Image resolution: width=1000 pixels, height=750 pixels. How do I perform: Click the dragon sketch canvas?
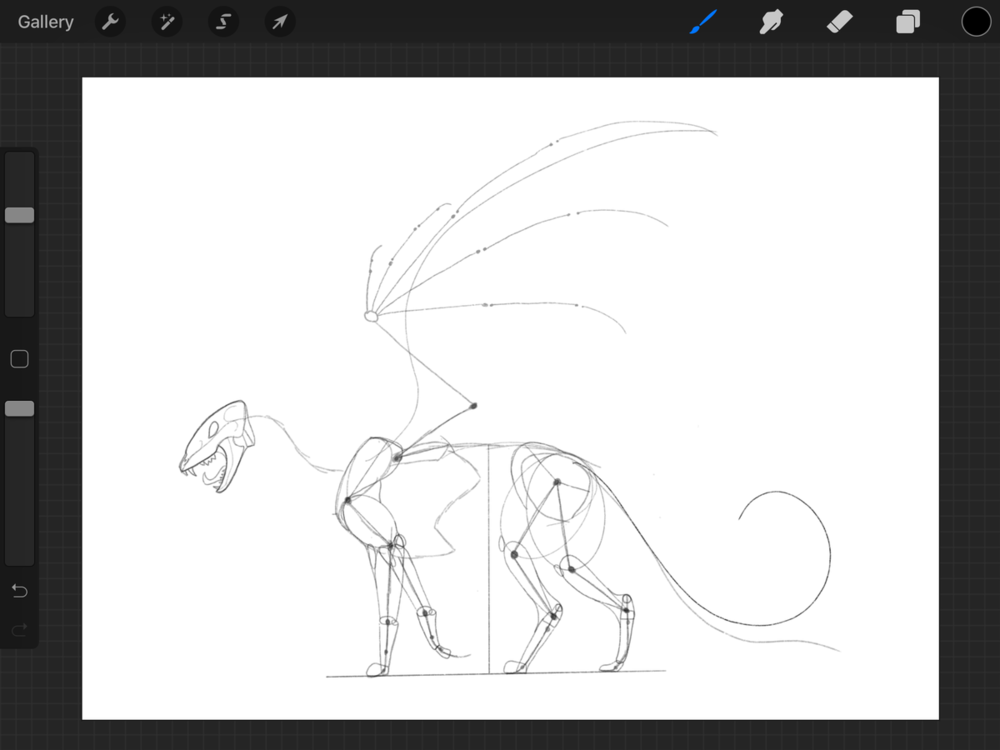[x=510, y=399]
